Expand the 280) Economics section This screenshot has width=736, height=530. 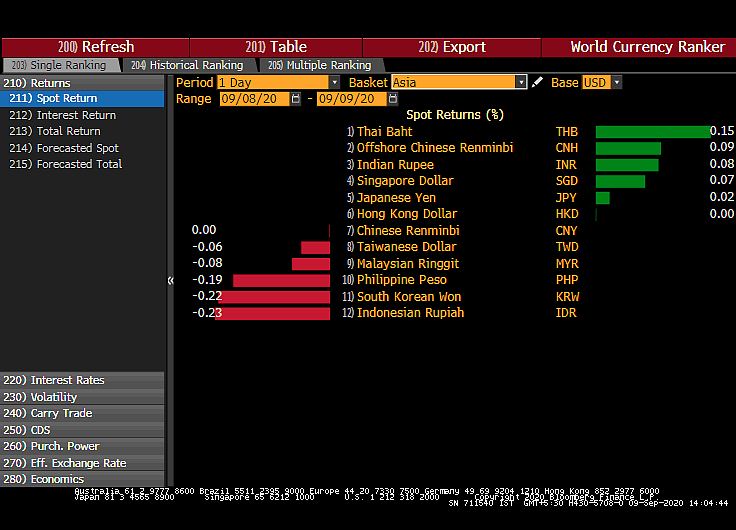coord(82,479)
